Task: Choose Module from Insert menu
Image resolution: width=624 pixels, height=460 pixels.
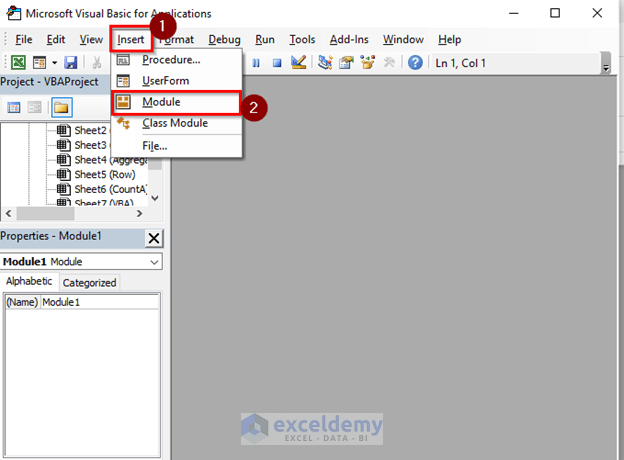Action: [177, 102]
